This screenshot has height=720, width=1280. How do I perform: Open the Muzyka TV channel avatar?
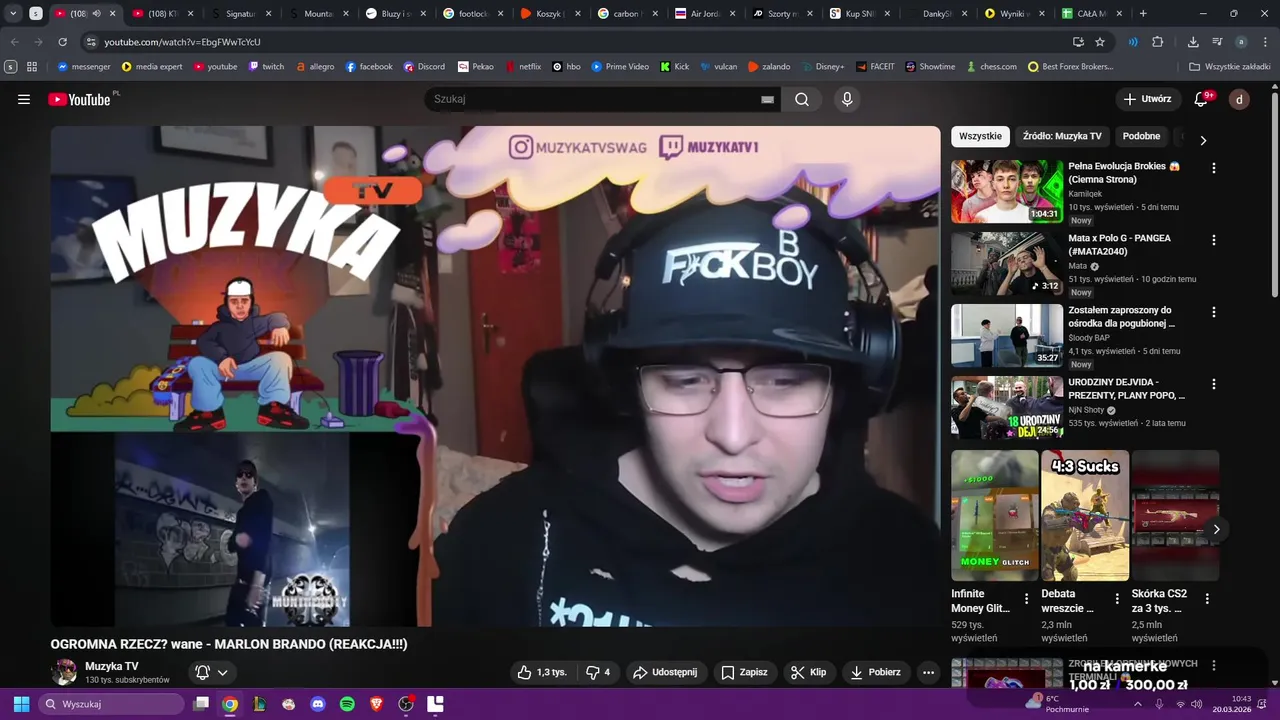(64, 672)
